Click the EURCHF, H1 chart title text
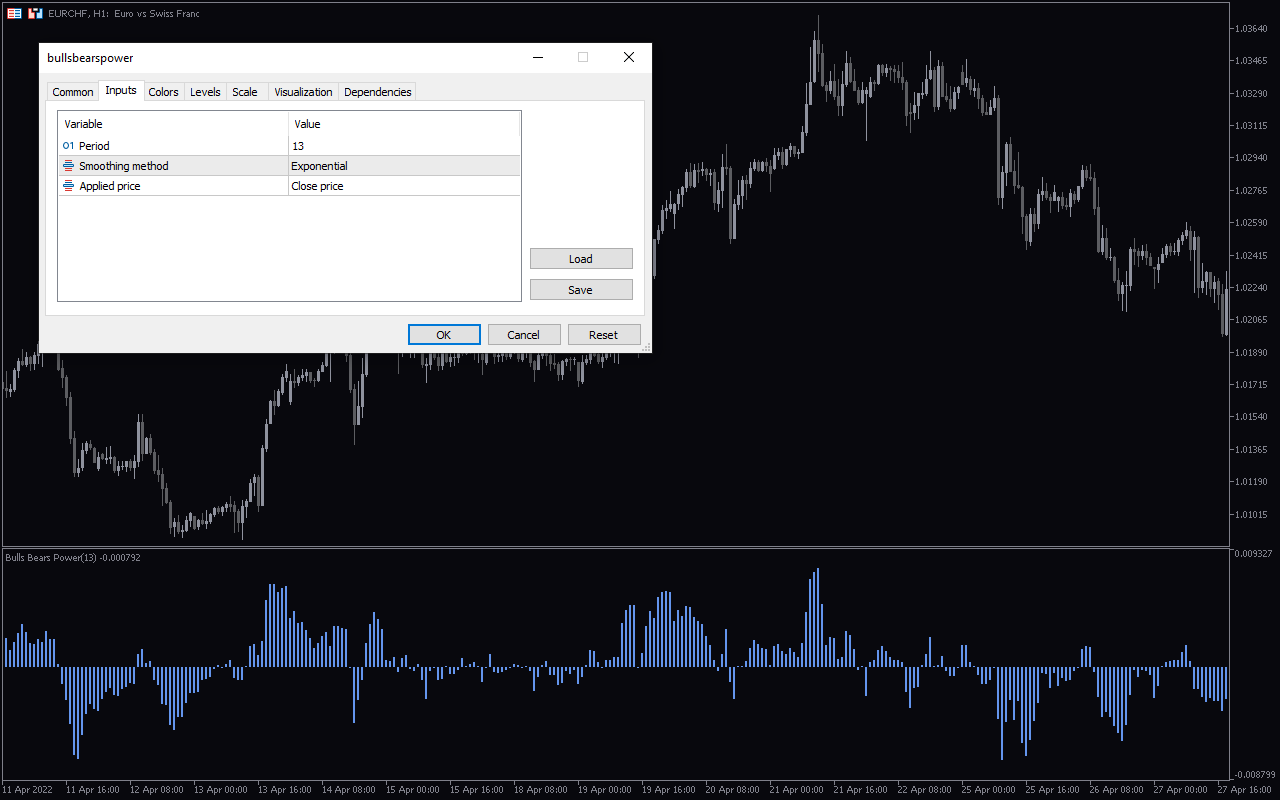The height and width of the screenshot is (800, 1280). tap(124, 13)
